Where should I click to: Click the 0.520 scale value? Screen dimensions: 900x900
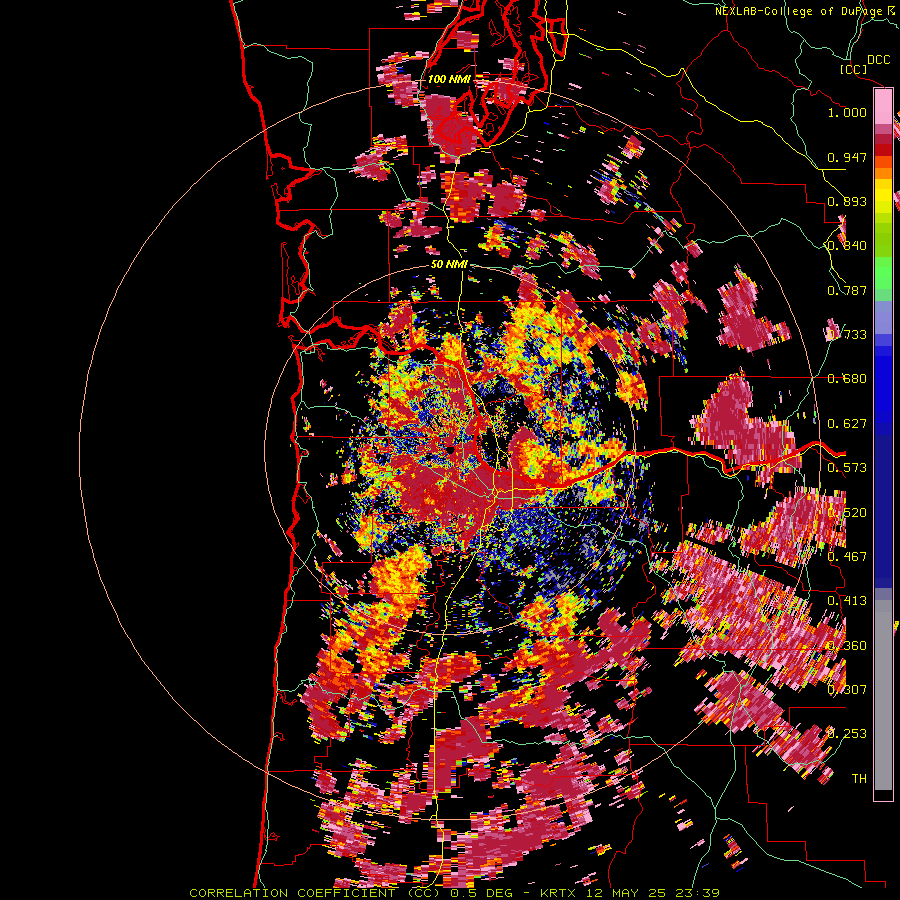click(847, 513)
